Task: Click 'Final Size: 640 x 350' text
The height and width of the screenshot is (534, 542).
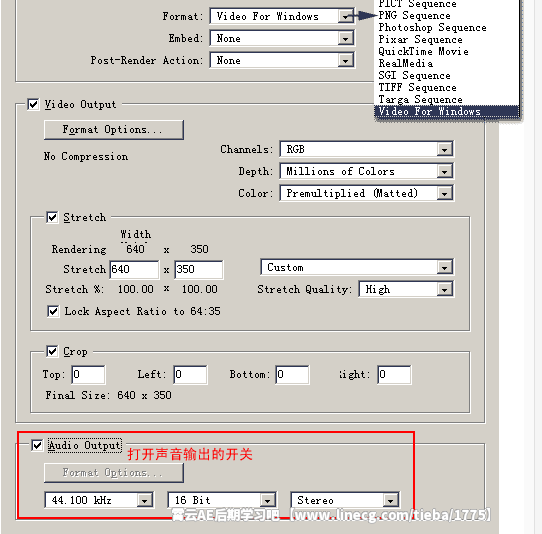Action: pos(109,395)
